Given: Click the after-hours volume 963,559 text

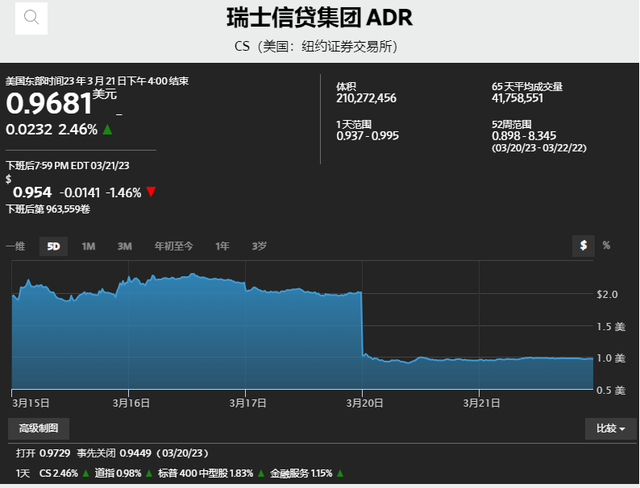Looking at the screenshot, I should [x=48, y=209].
